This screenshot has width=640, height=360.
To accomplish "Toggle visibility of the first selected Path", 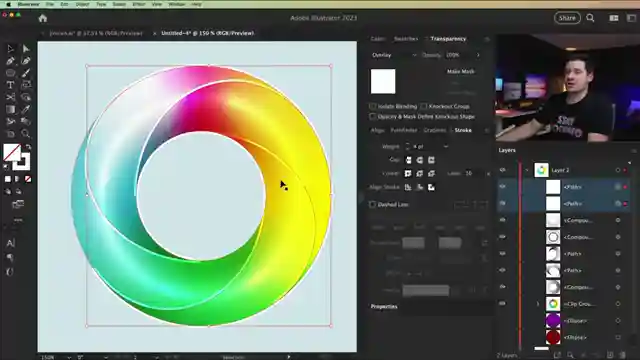I will pyautogui.click(x=502, y=187).
